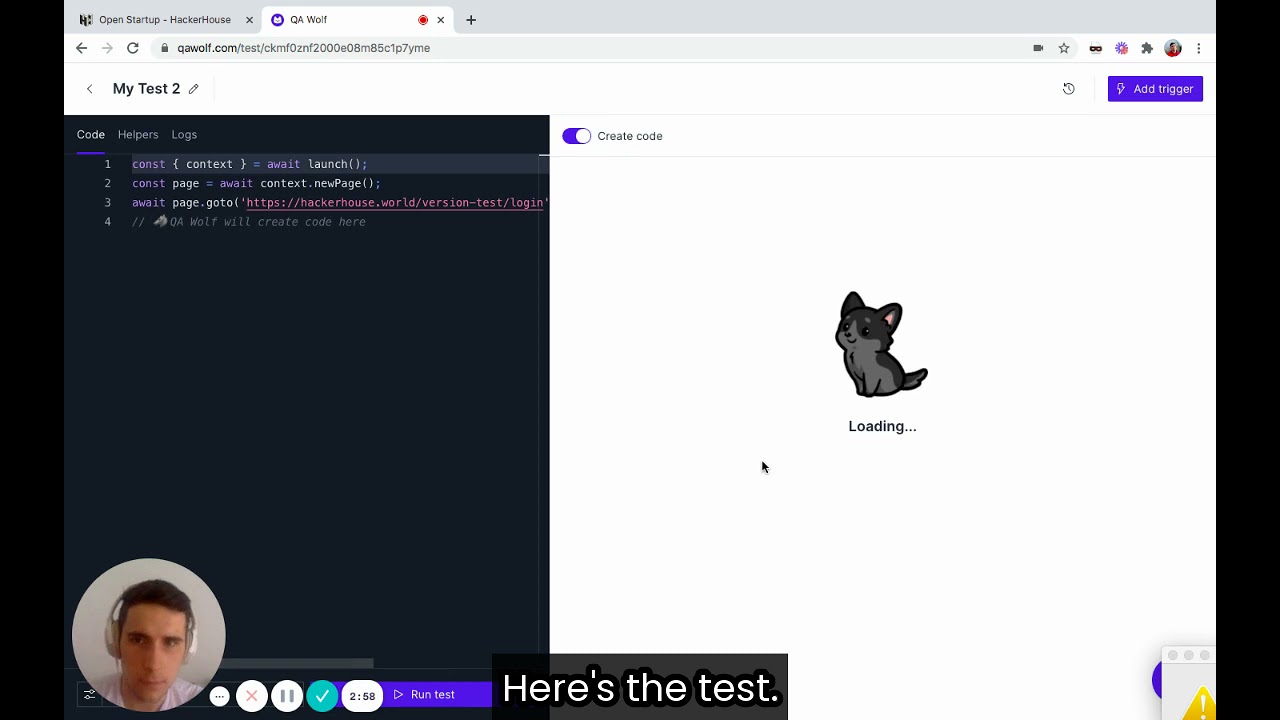The image size is (1280, 720).
Task: Switch to the Helpers tab
Action: (138, 134)
